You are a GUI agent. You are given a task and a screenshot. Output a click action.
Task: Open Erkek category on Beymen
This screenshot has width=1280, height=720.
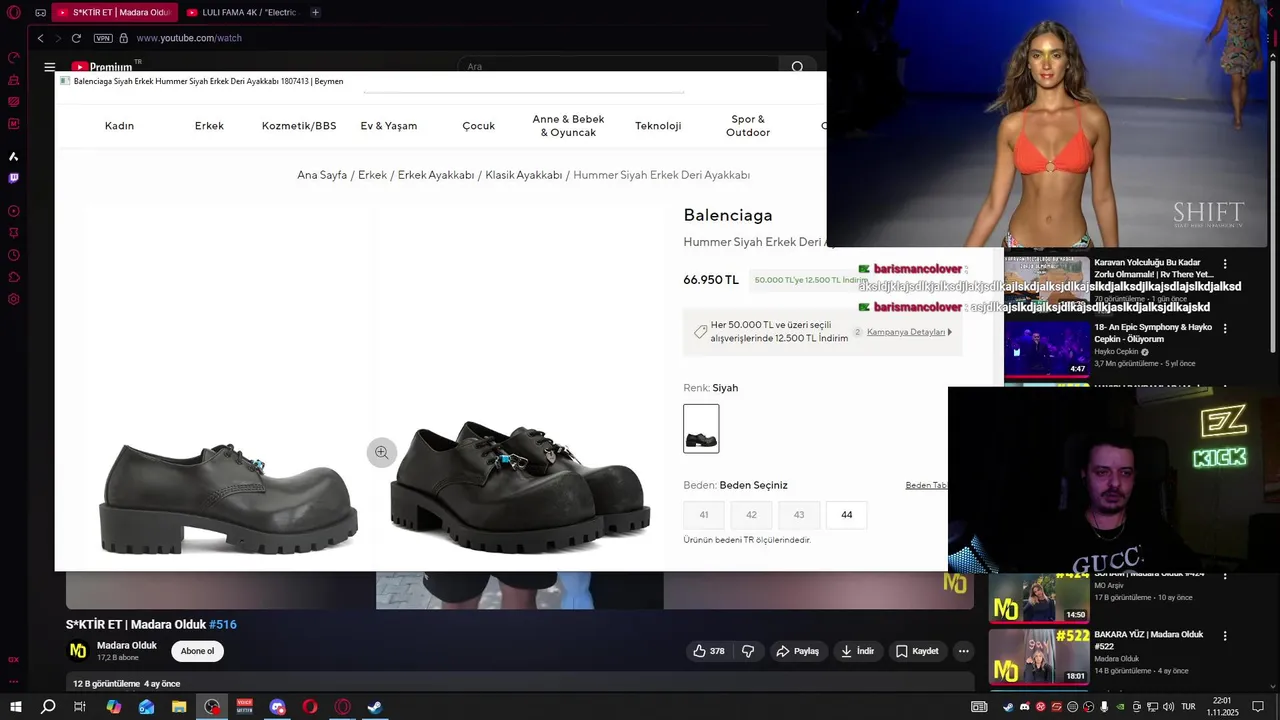tap(209, 126)
